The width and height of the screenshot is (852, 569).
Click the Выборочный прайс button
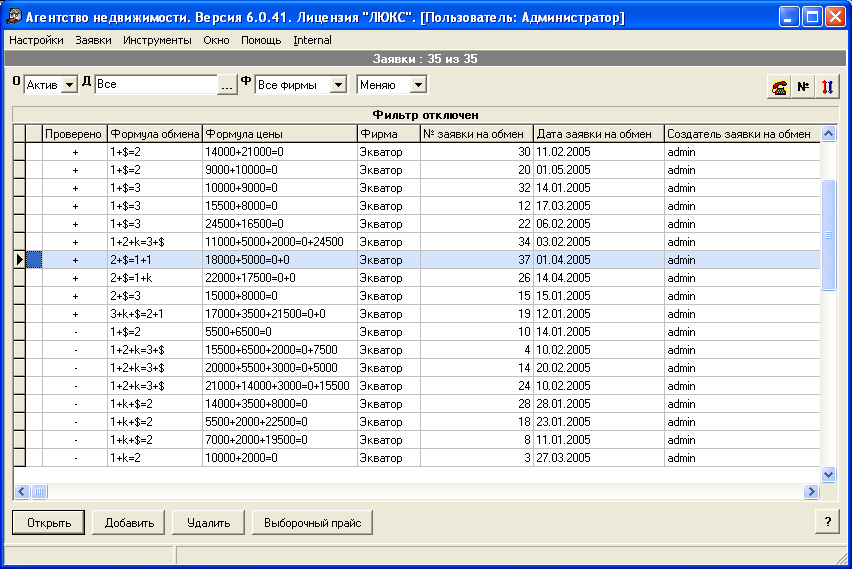tap(312, 523)
